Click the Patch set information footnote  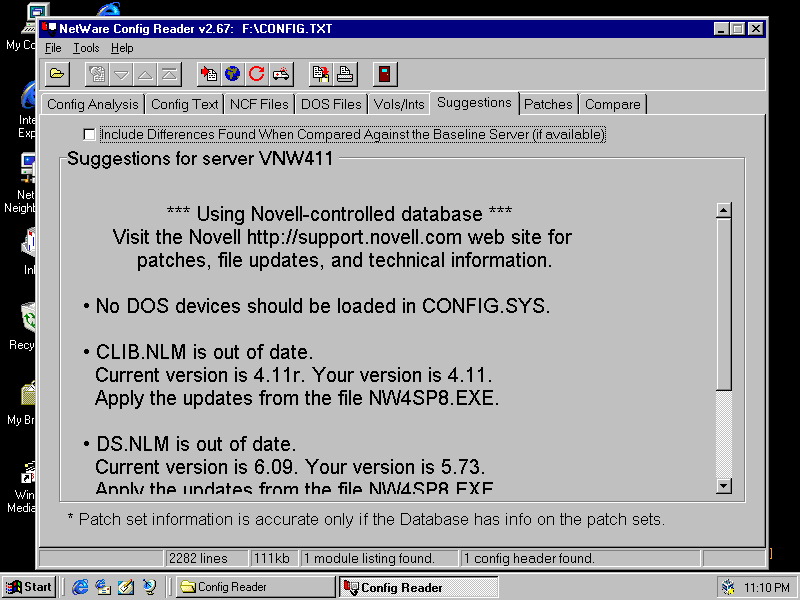point(366,519)
